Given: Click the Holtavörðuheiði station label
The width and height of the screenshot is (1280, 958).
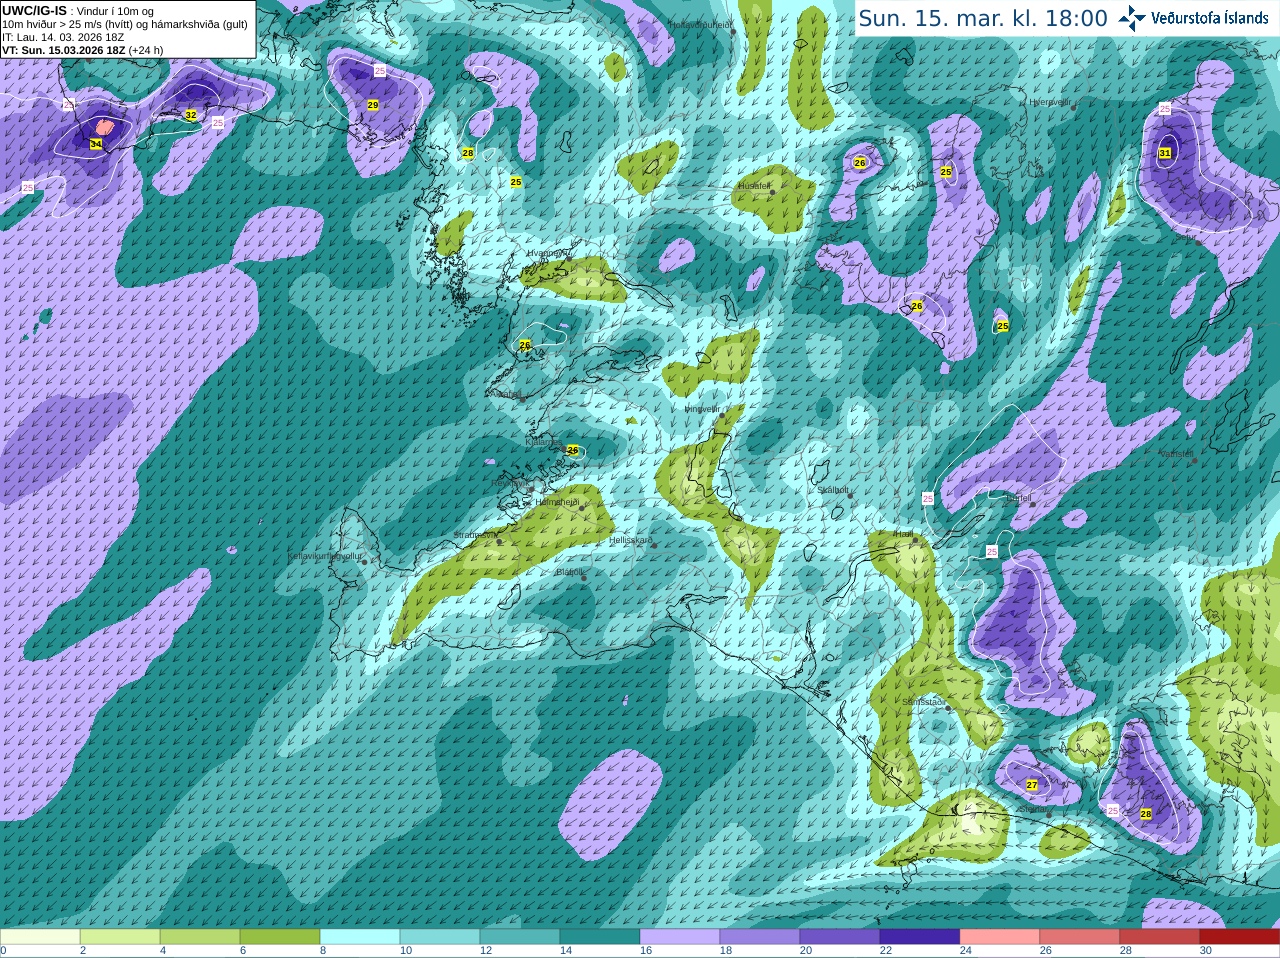Looking at the screenshot, I should pyautogui.click(x=701, y=25).
